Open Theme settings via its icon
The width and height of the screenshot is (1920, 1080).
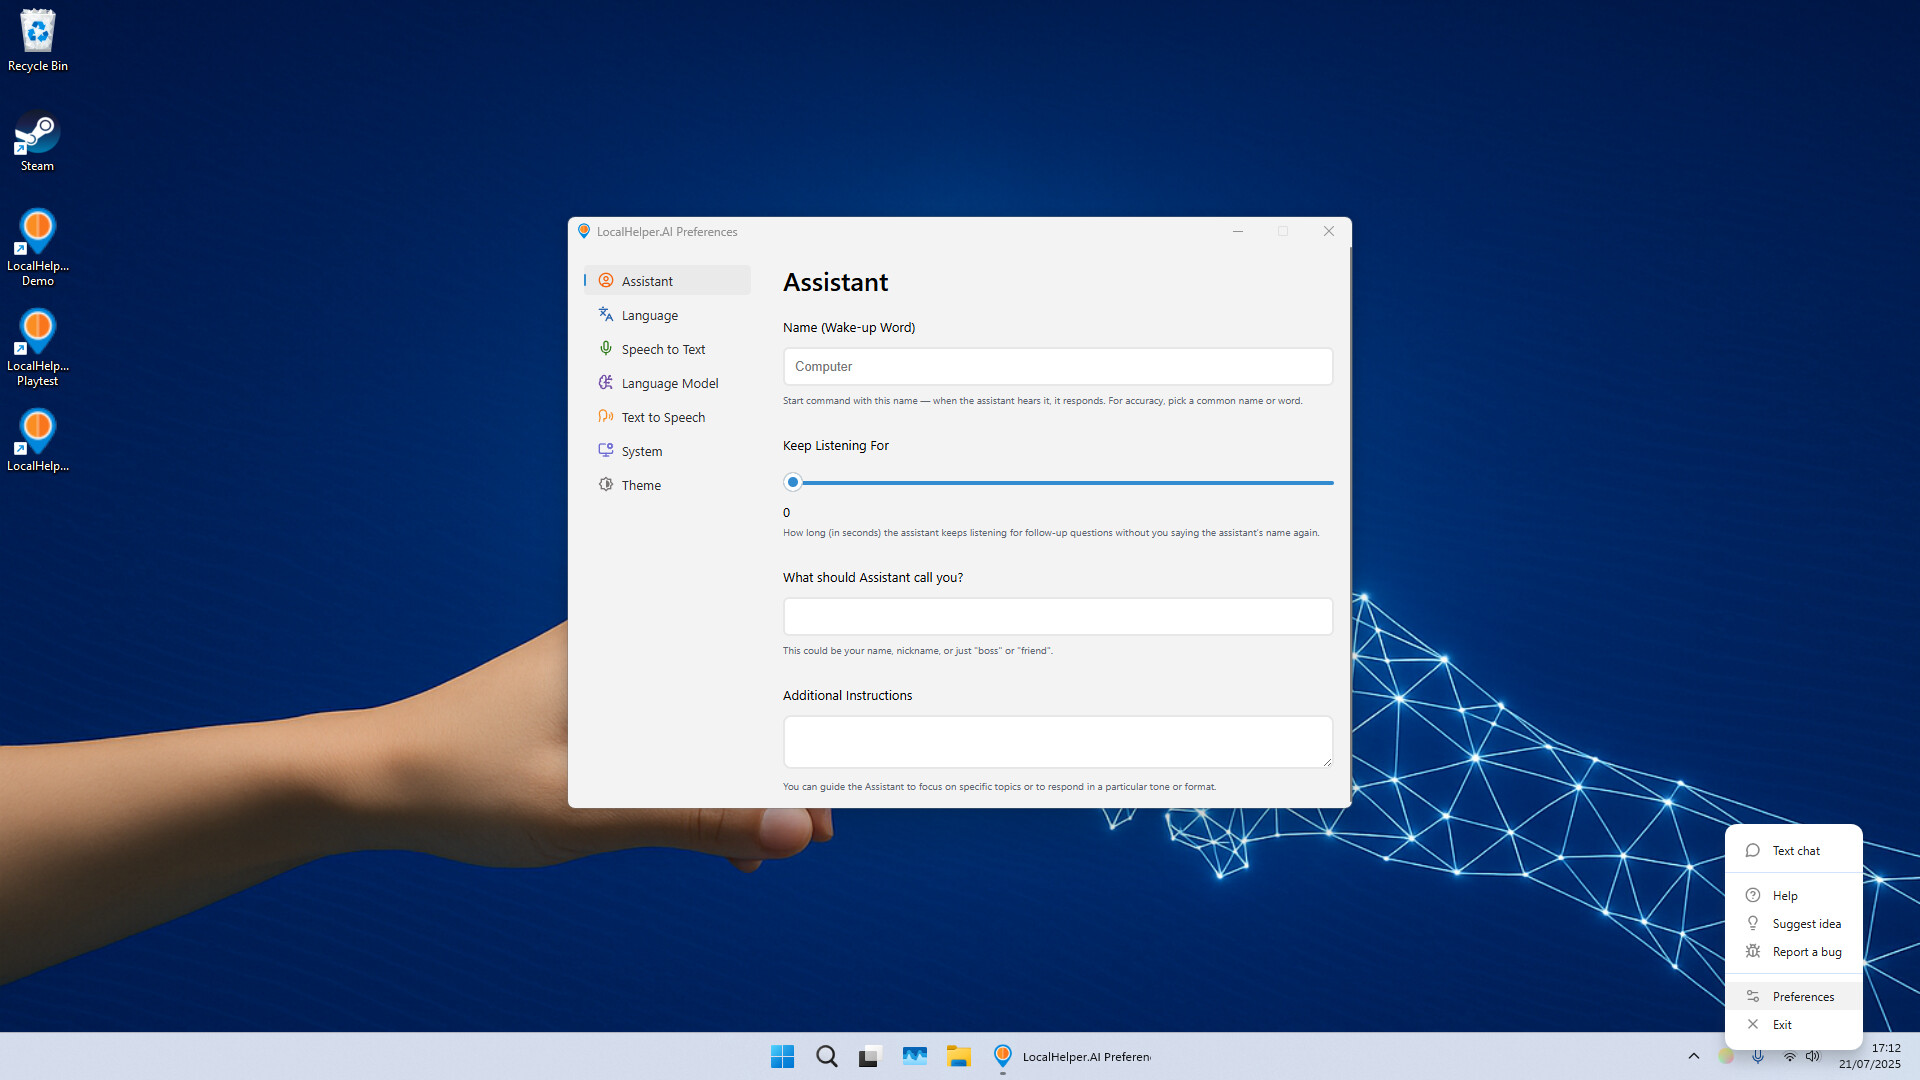coord(606,484)
